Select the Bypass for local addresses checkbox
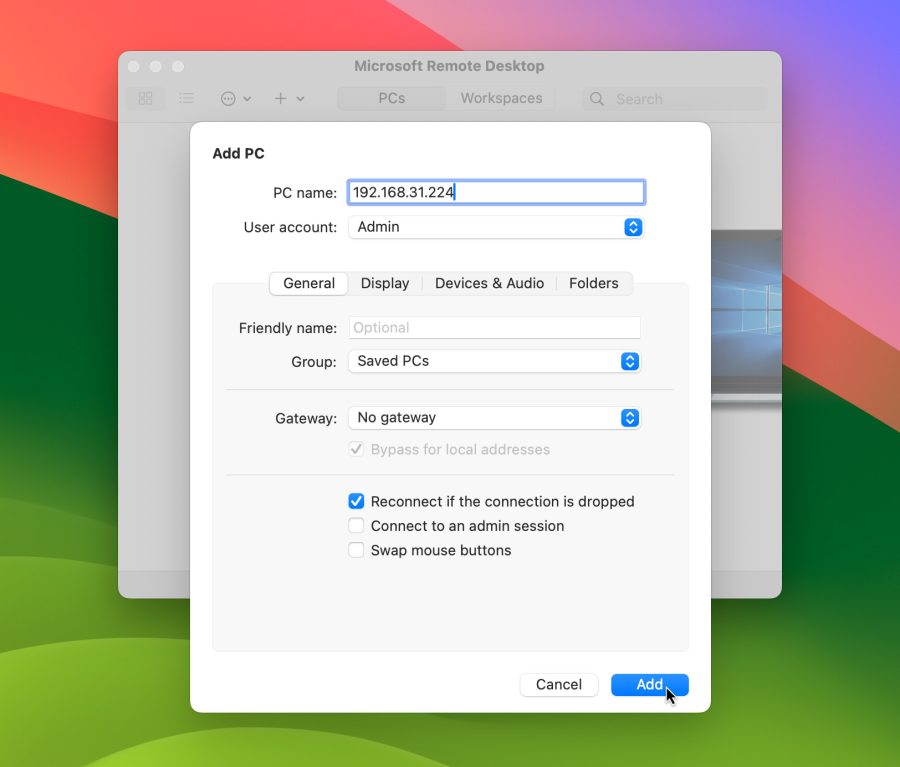 pyautogui.click(x=356, y=449)
